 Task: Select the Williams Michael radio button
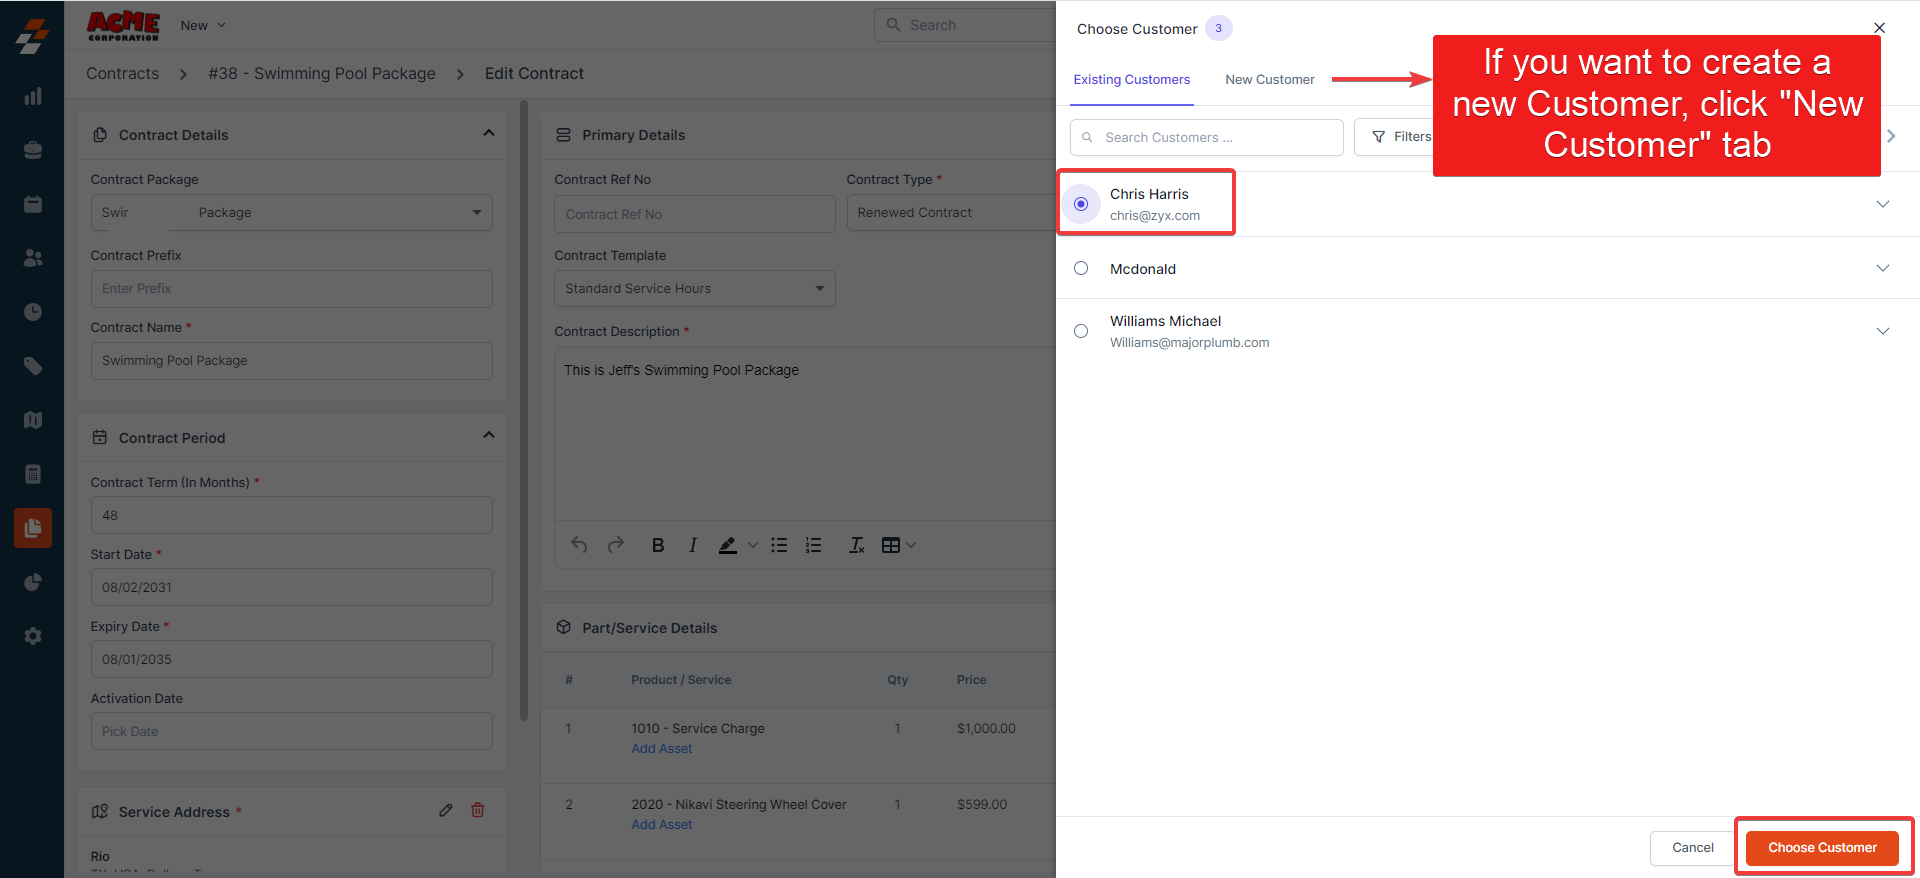pyautogui.click(x=1081, y=331)
